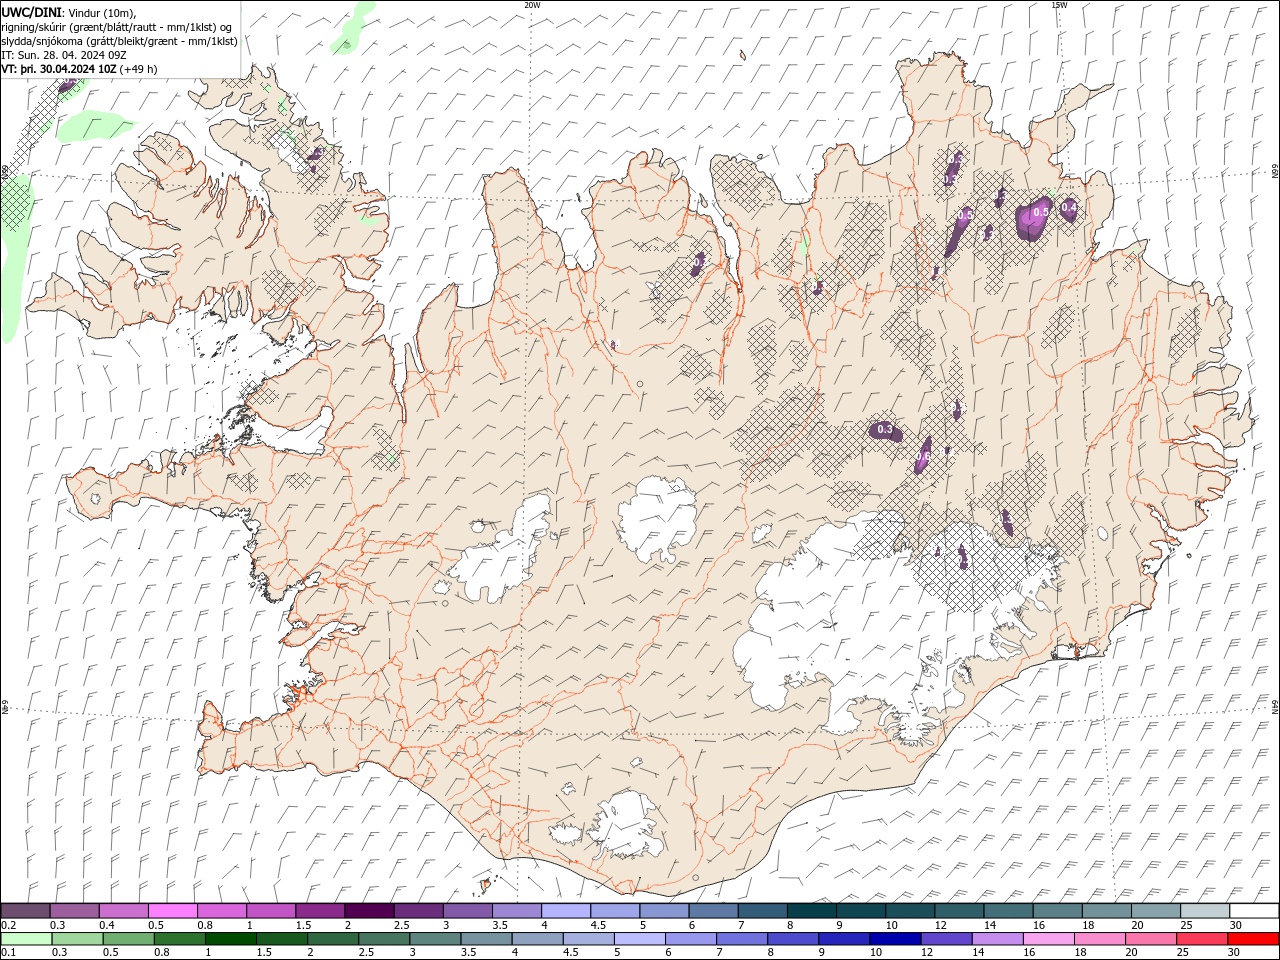Image resolution: width=1280 pixels, height=960 pixels.
Task: Select the 0.2 swatch in the upper snow legend
Action: click(x=25, y=910)
